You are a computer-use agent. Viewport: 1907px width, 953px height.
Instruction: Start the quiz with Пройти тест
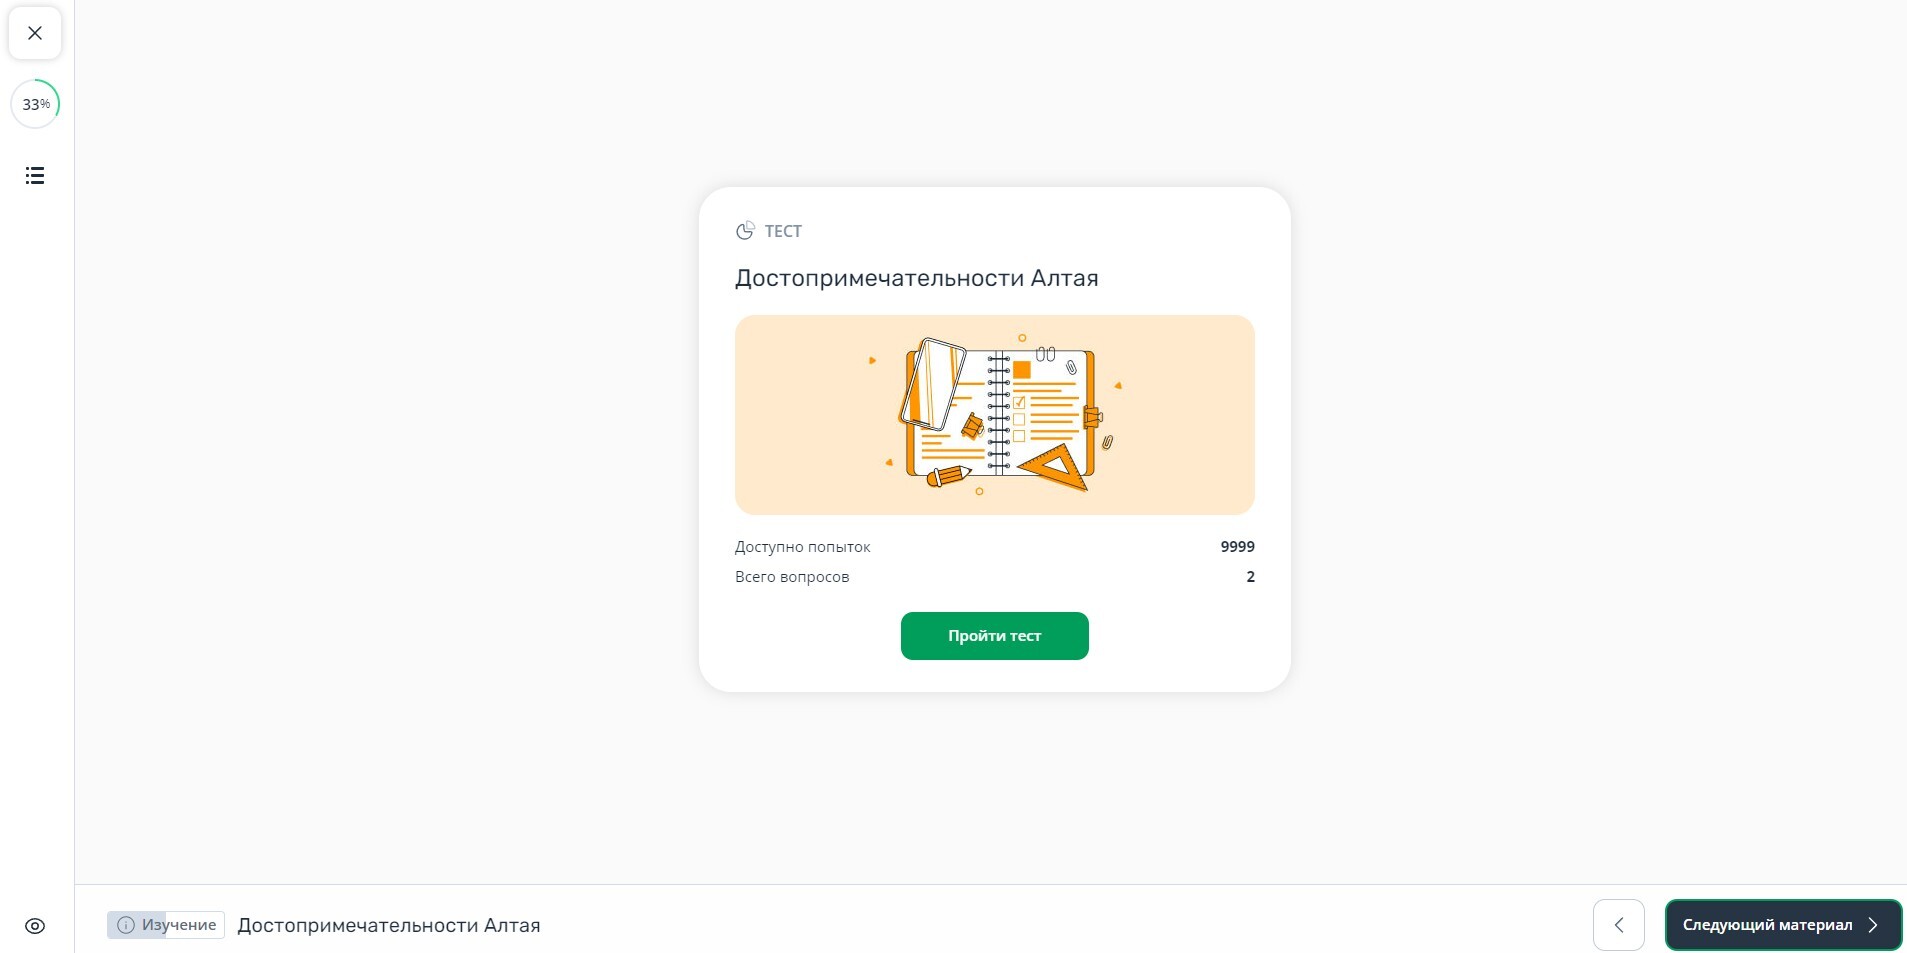(995, 636)
